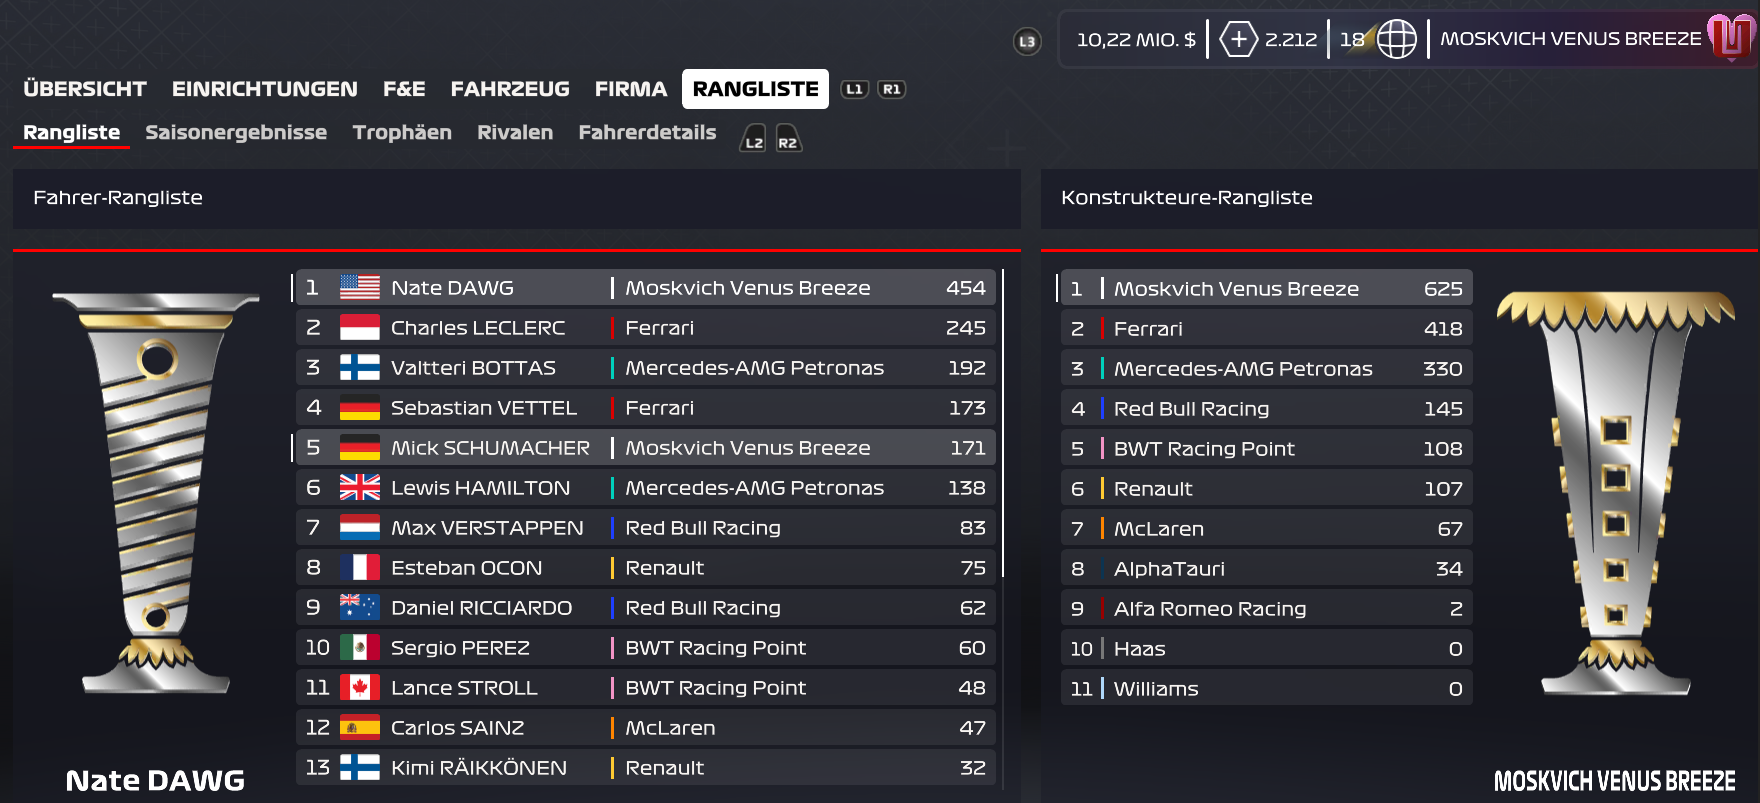1760x803 pixels.
Task: Click the British flag beside Lewis HAMILTON
Action: click(x=360, y=488)
